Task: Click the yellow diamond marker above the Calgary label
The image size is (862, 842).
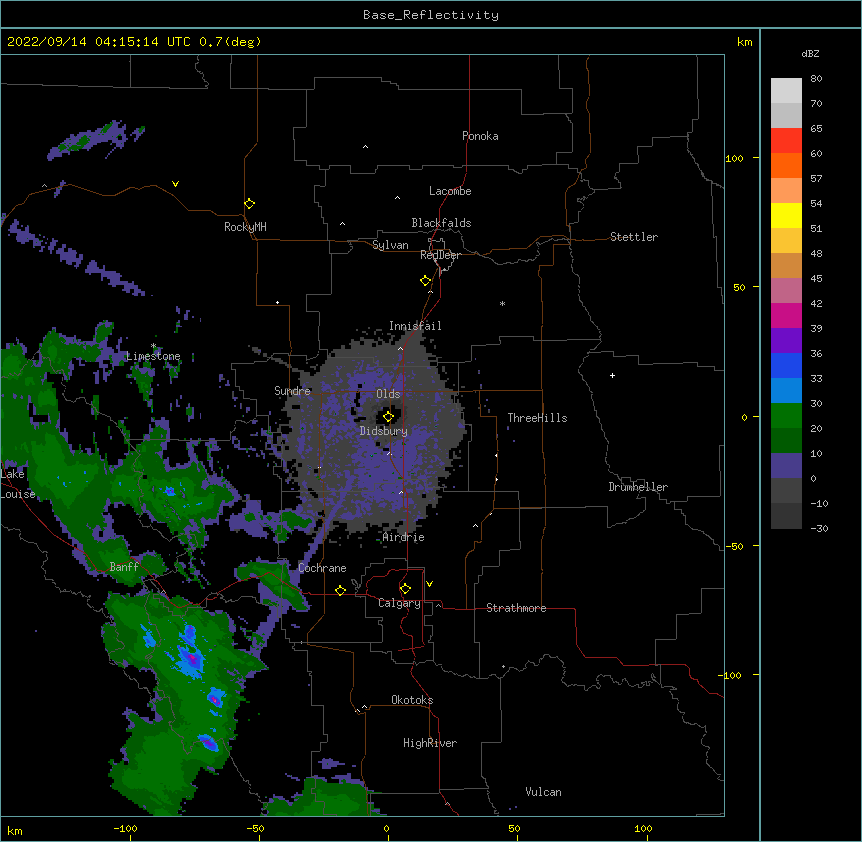Action: [405, 589]
